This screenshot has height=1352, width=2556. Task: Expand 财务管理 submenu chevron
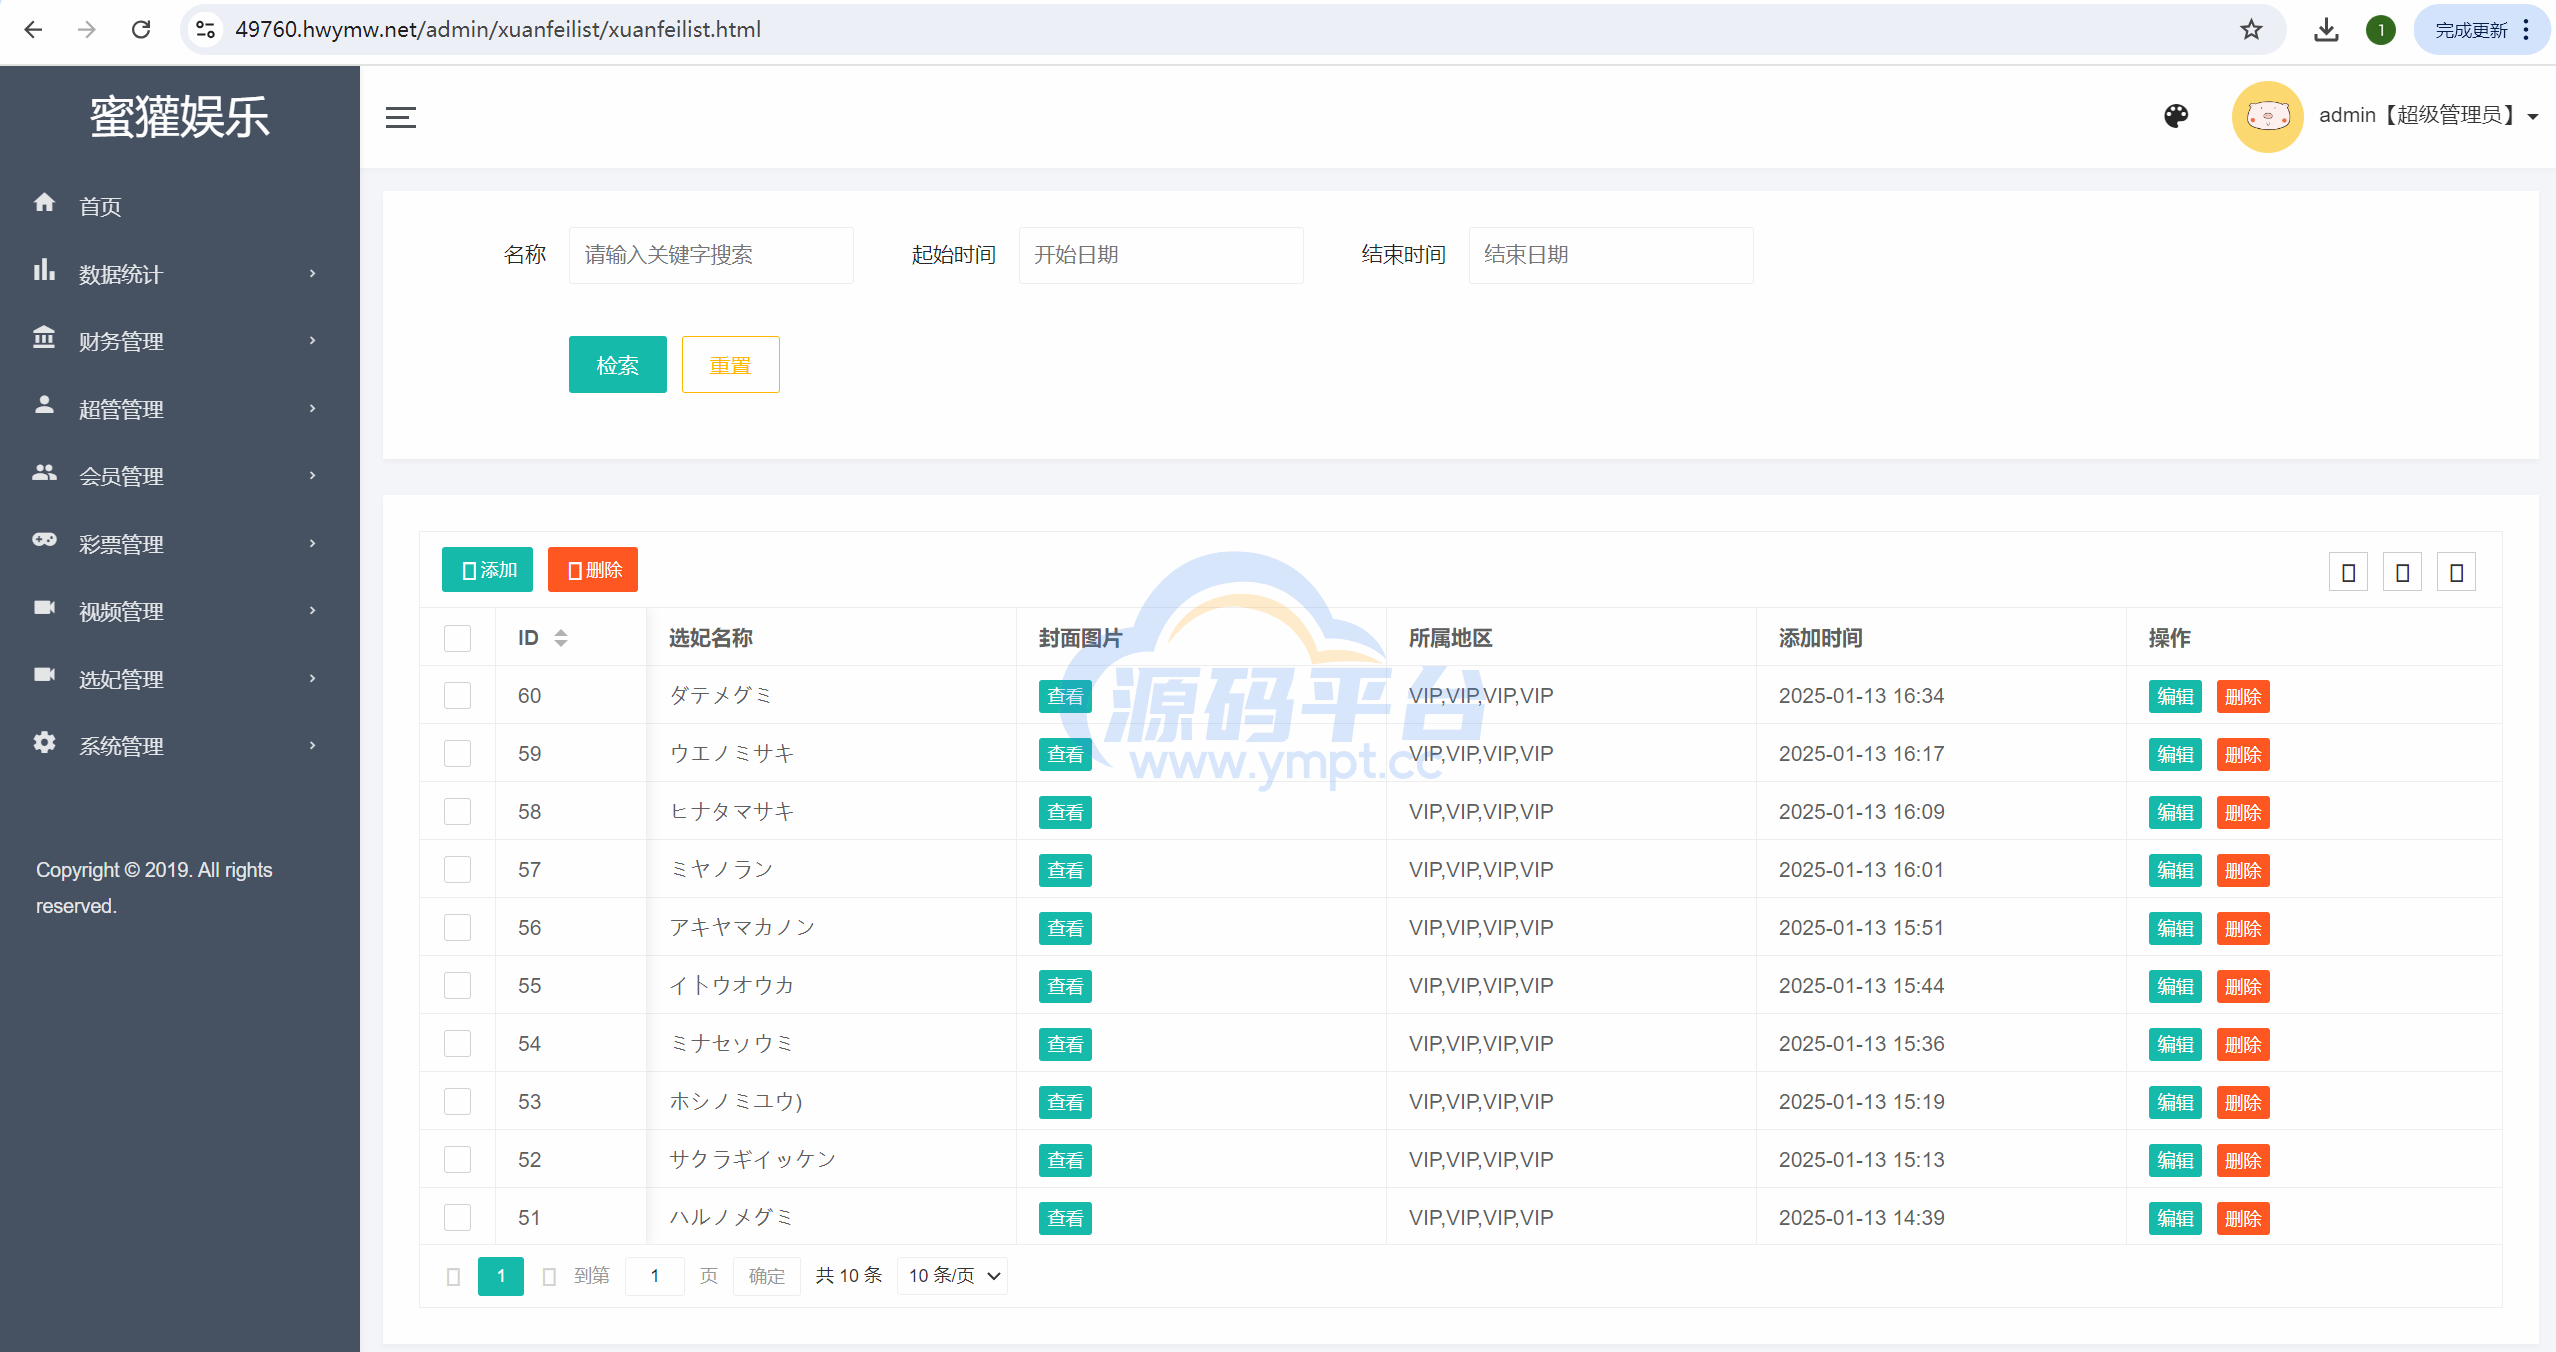313,340
